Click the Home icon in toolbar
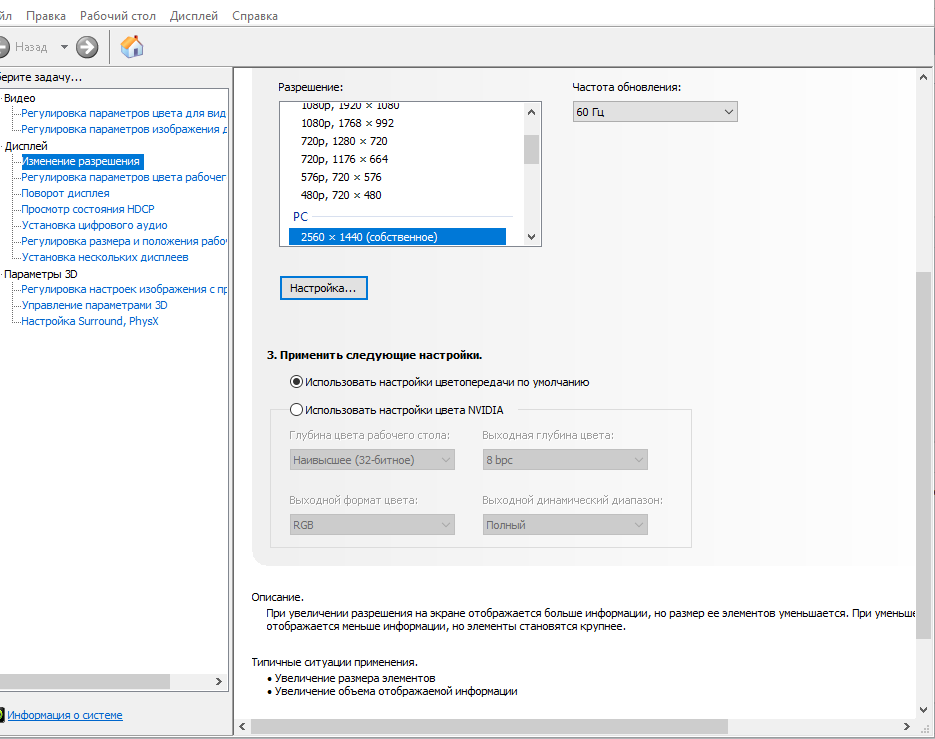 [x=132, y=47]
